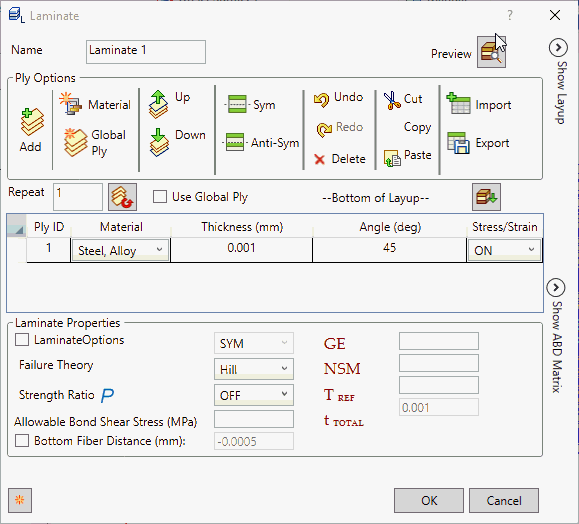The height and width of the screenshot is (524, 579).
Task: Apply Anti-Sym to the layup
Action: (235, 142)
